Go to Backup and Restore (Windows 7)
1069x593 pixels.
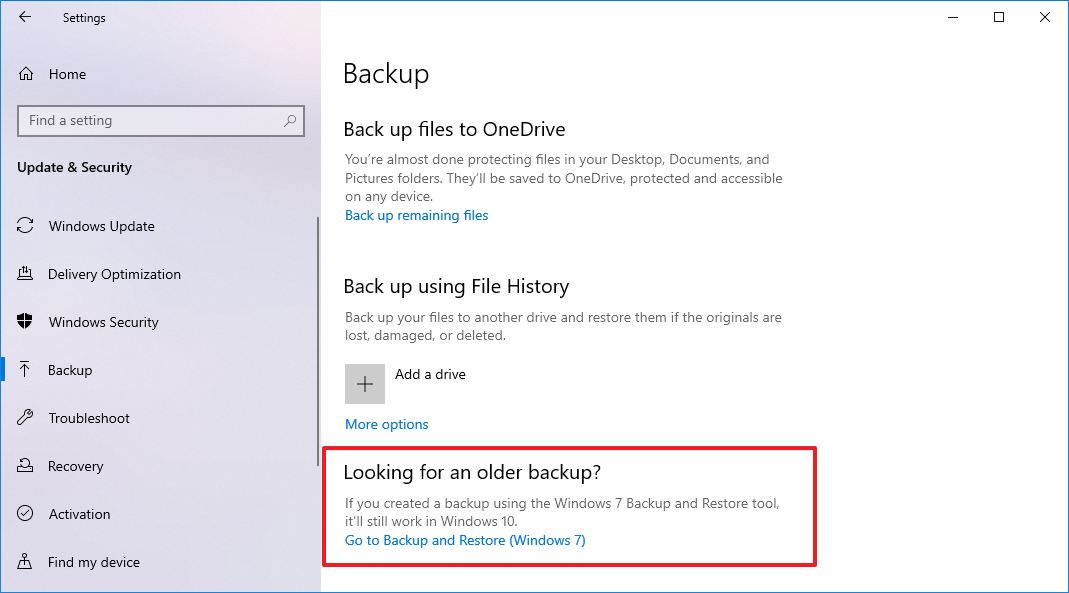pos(465,540)
